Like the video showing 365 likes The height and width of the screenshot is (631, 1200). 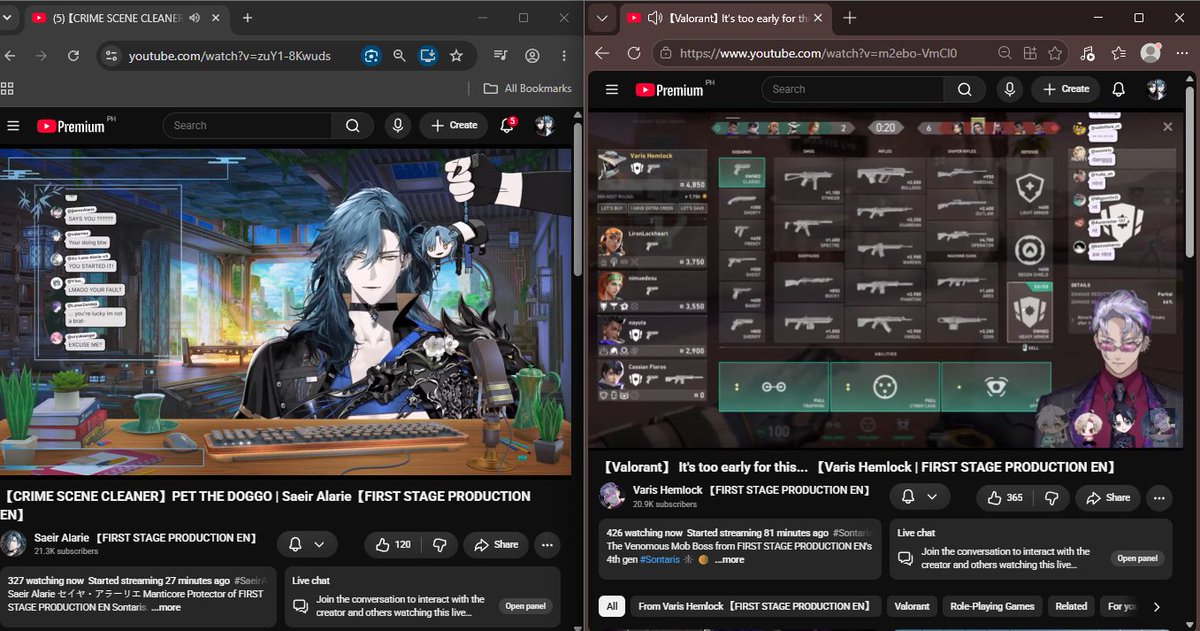tap(1005, 497)
